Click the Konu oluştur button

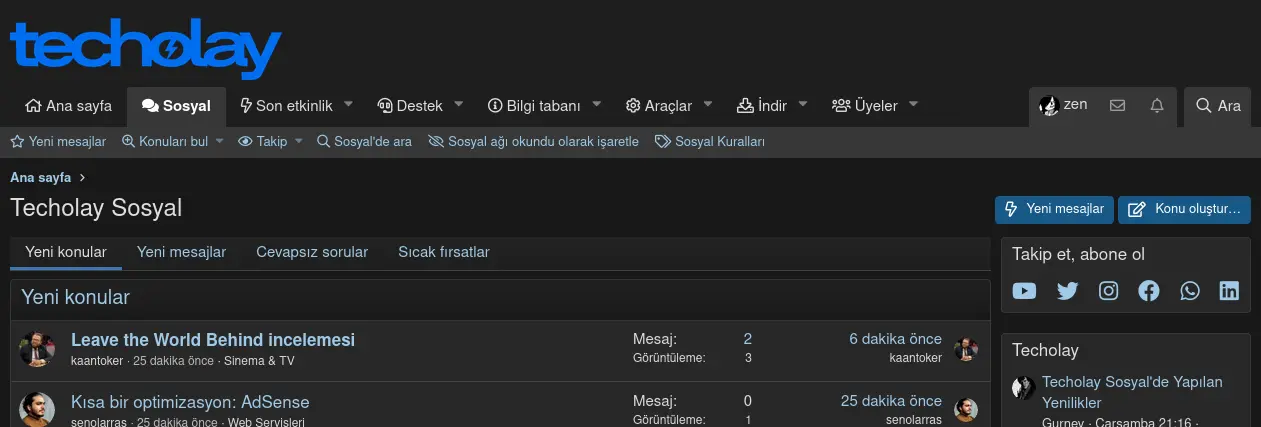[x=1184, y=209]
